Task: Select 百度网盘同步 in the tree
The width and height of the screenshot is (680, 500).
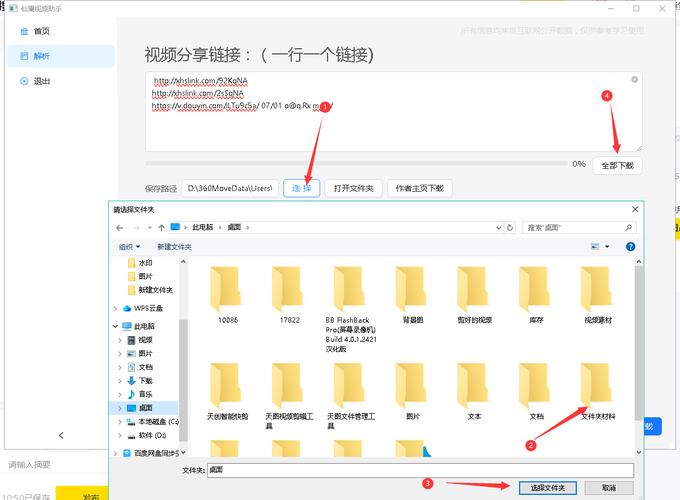Action: click(x=150, y=453)
